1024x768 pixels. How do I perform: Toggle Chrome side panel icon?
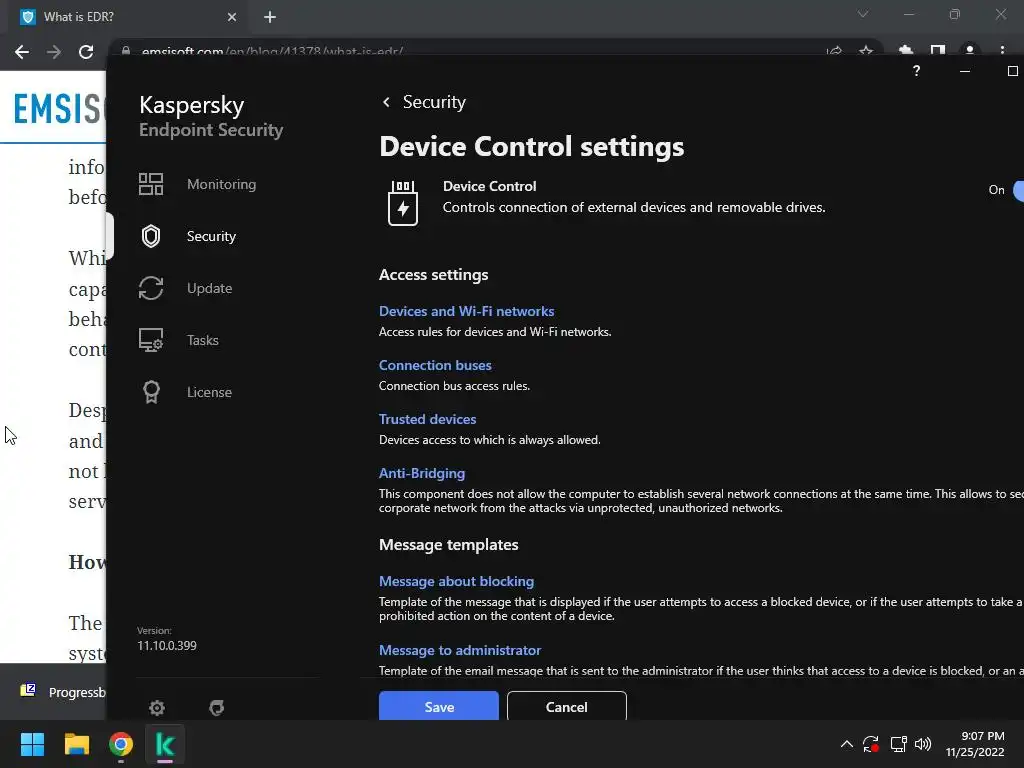(x=938, y=50)
